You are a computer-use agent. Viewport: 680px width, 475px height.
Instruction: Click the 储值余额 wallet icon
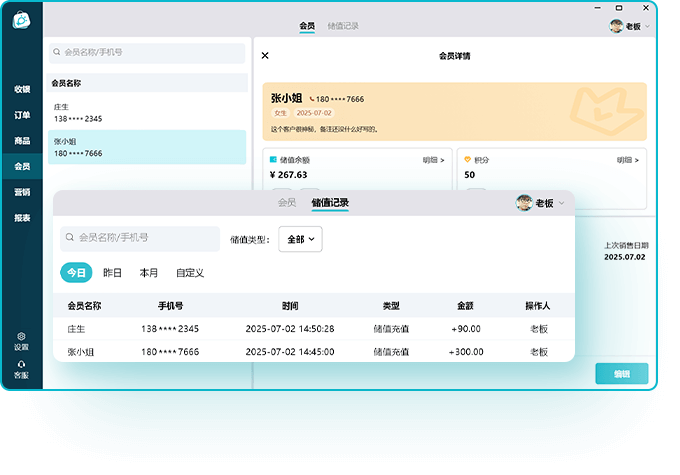273,160
